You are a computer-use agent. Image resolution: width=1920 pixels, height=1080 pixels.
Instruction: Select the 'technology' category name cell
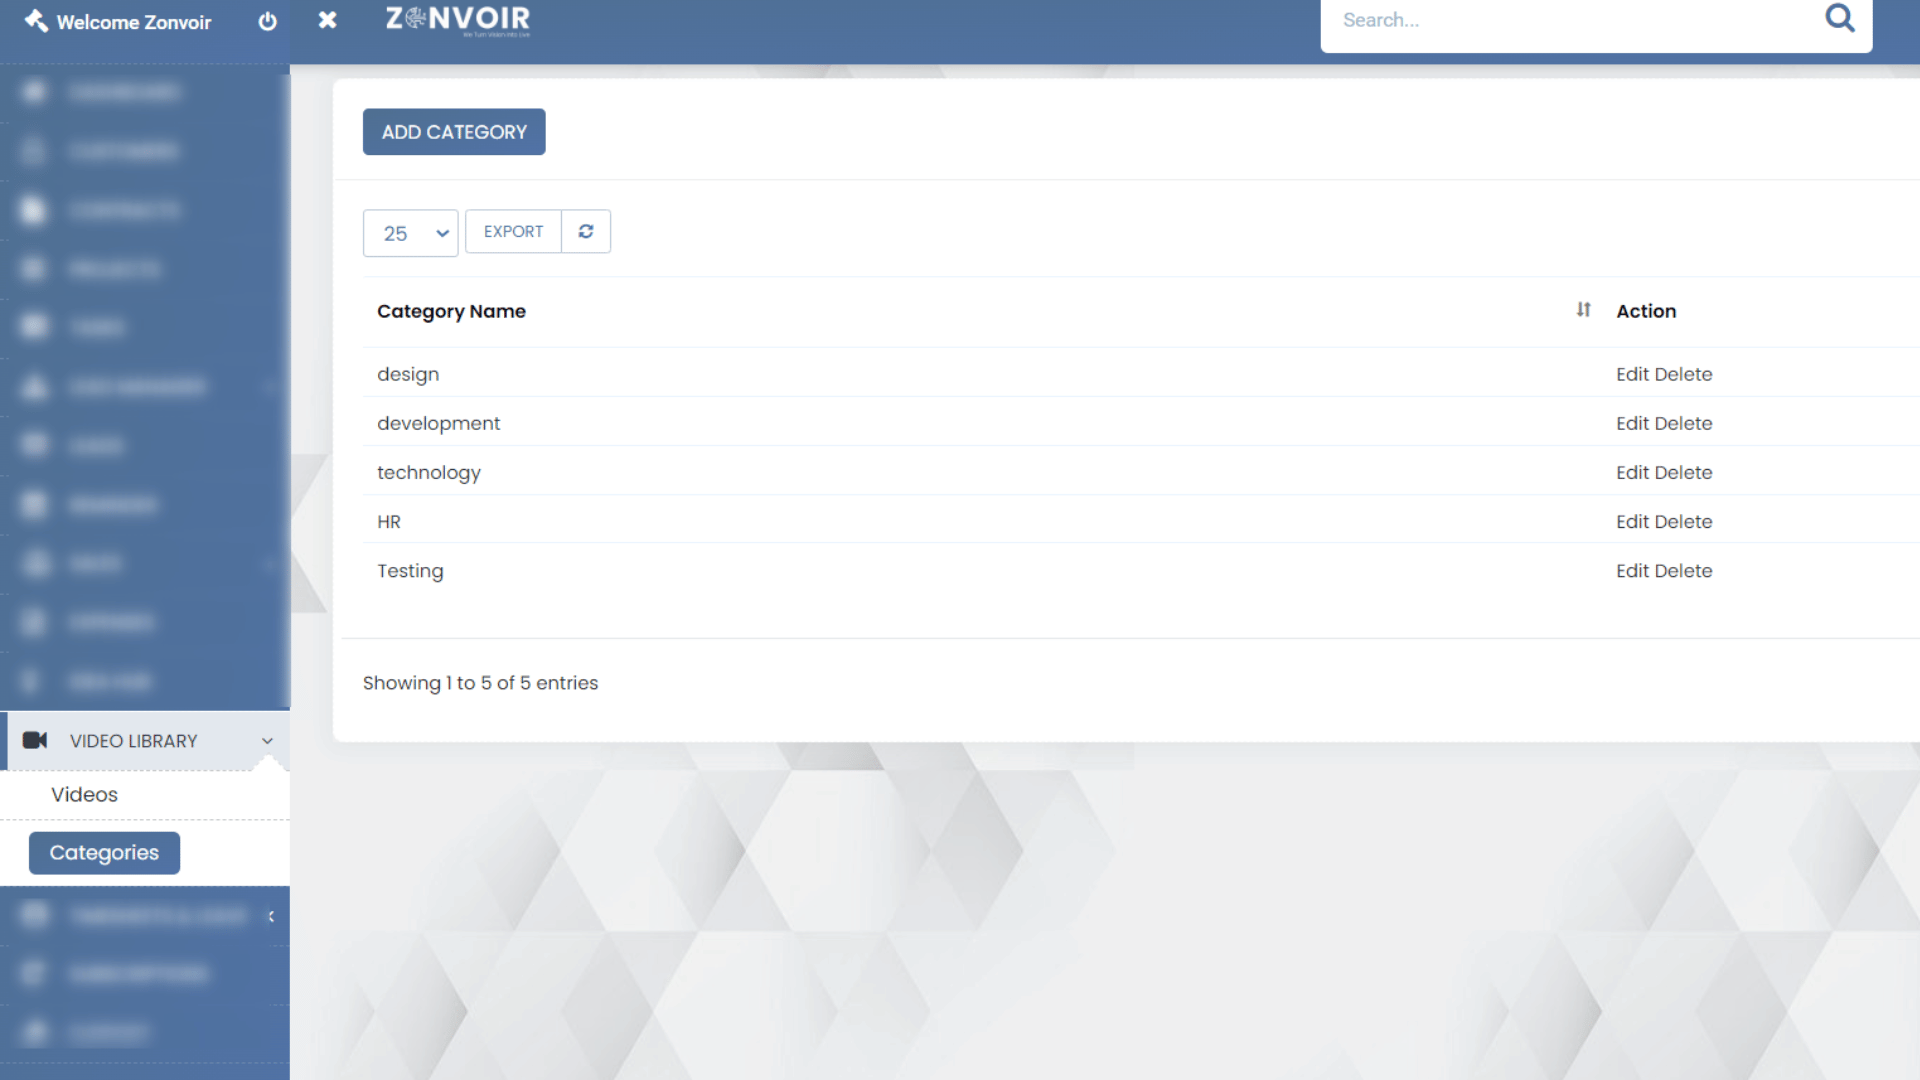[x=428, y=472]
